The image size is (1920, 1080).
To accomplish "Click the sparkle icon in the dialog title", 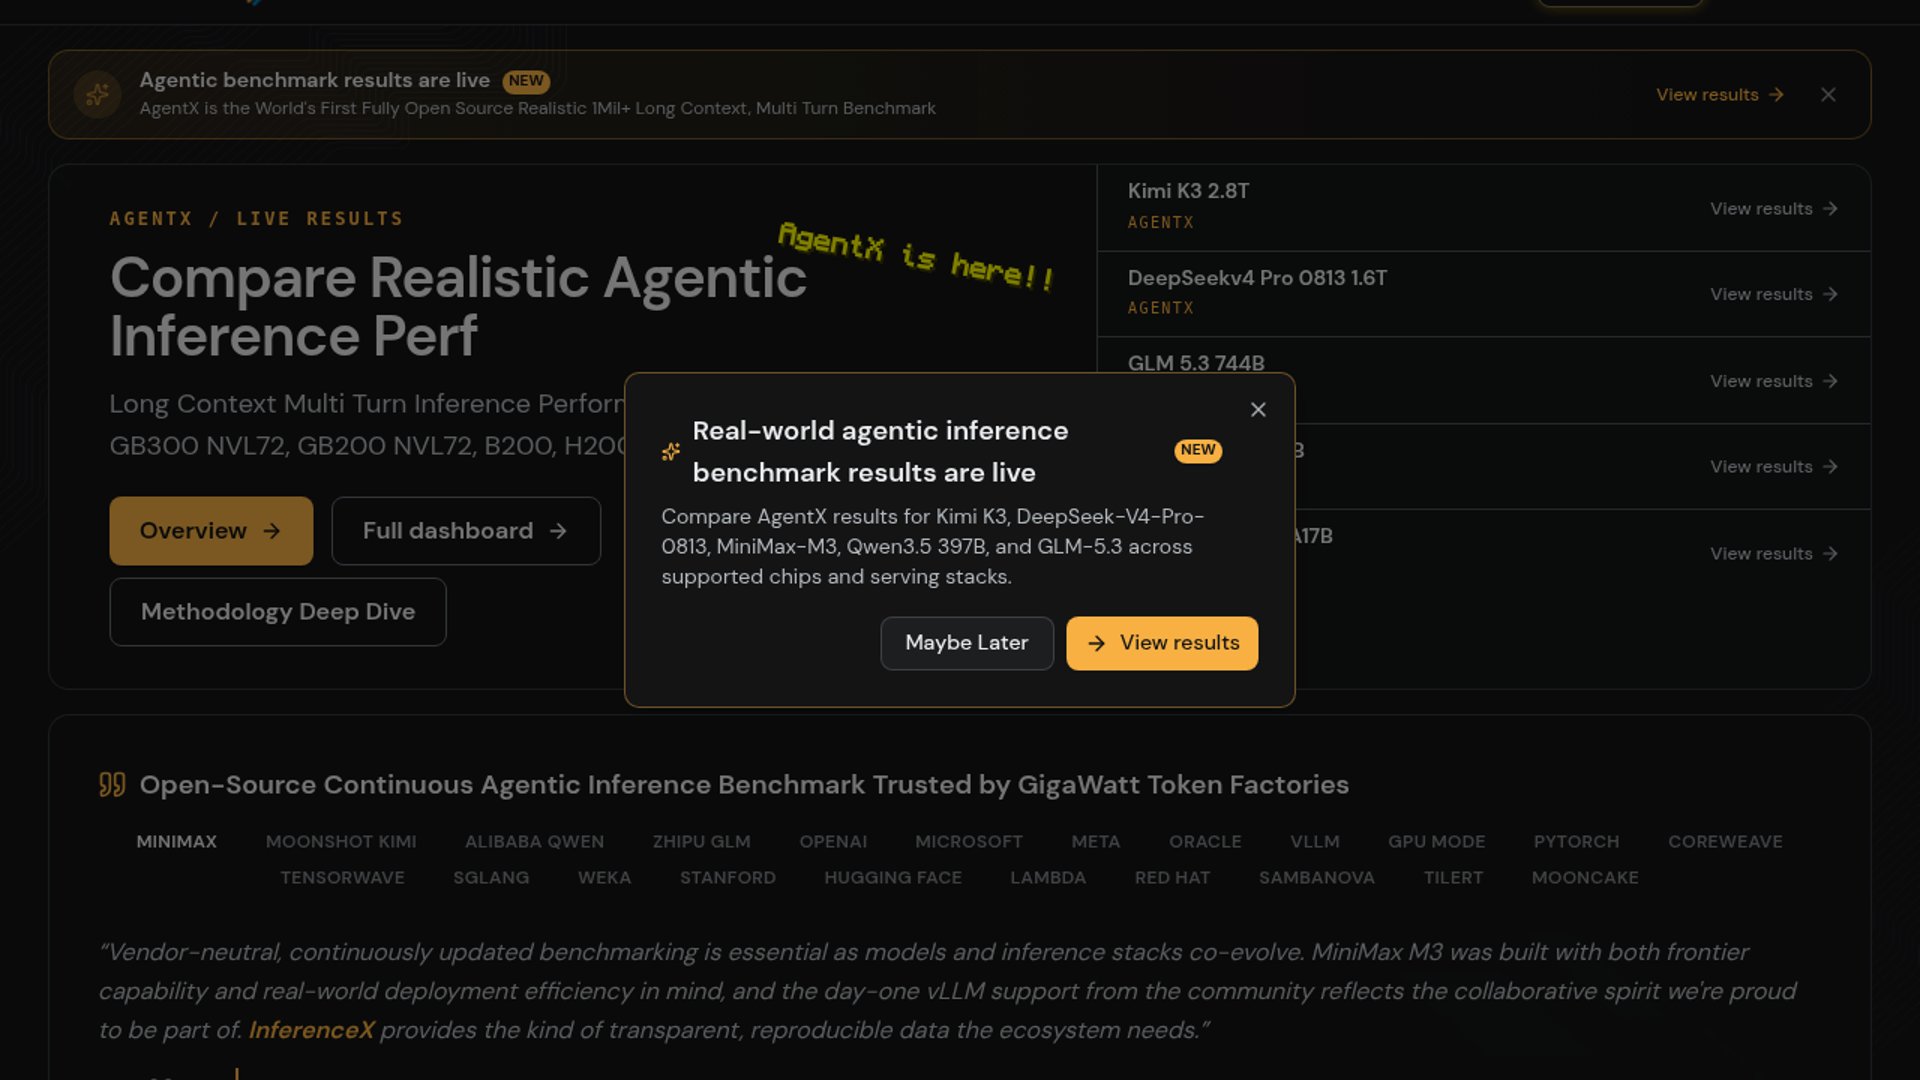I will pos(671,452).
